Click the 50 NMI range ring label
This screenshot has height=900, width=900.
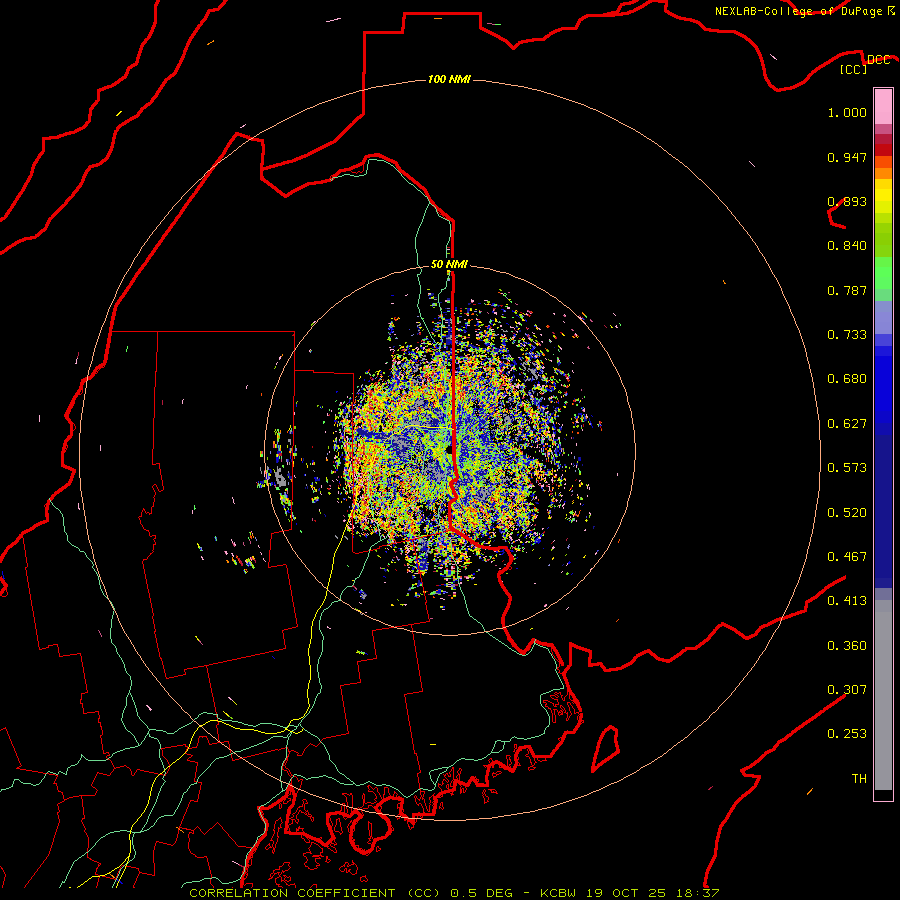click(449, 264)
